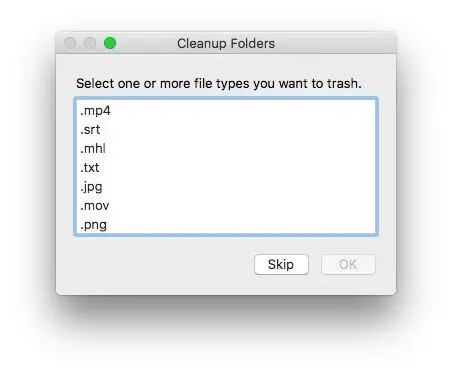Click the grey dialog area beneath the OK button
Screen dimensions: 452x375
(x=348, y=284)
